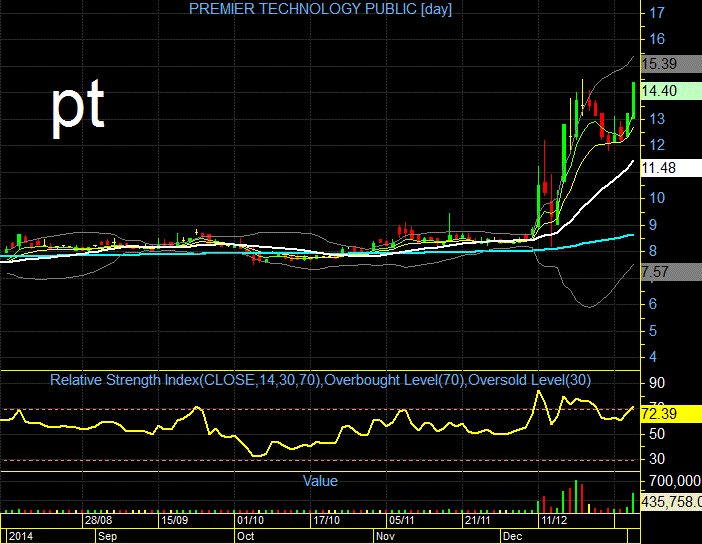Click the latest tall green candlestick
The height and width of the screenshot is (544, 702).
(x=633, y=100)
